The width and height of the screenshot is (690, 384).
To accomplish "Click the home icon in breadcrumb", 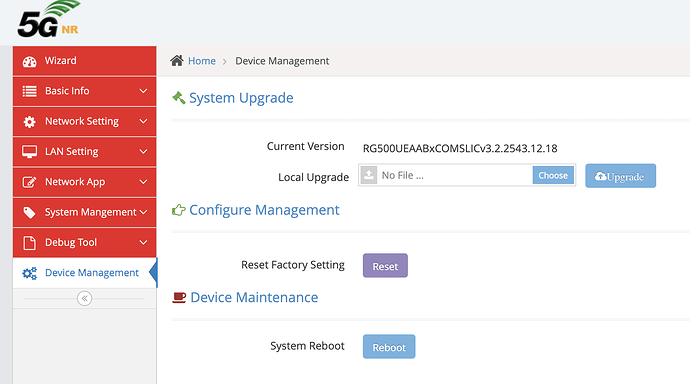I will [x=177, y=61].
